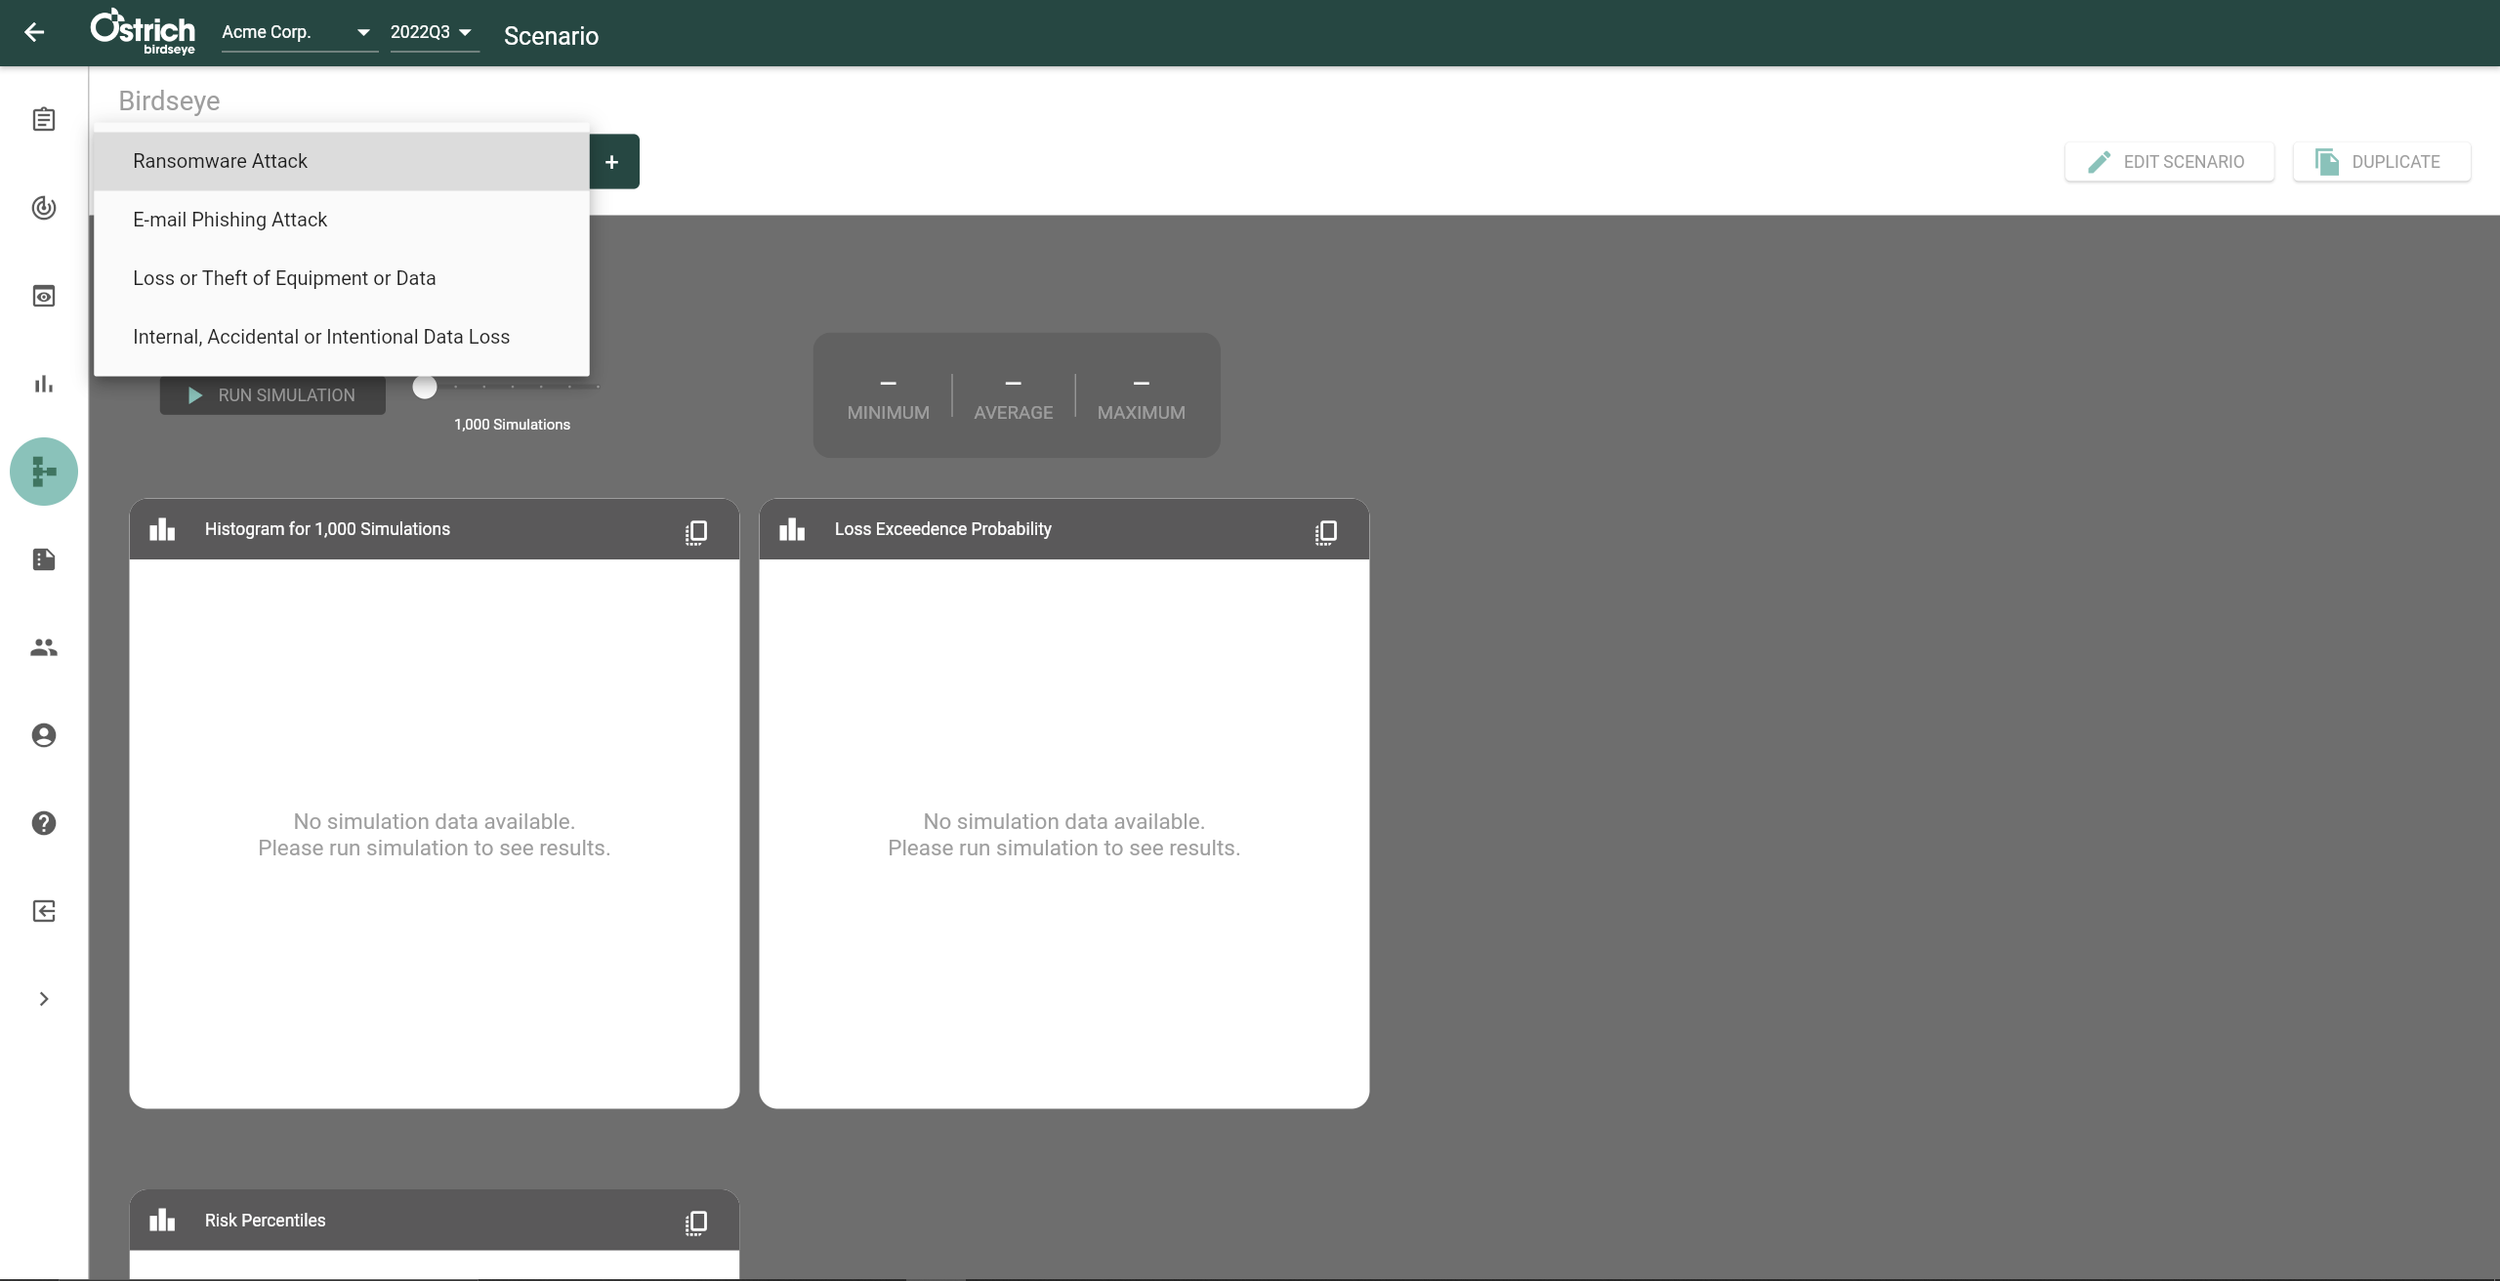The image size is (2500, 1281).
Task: Open the eye preview sidebar icon
Action: coord(43,296)
